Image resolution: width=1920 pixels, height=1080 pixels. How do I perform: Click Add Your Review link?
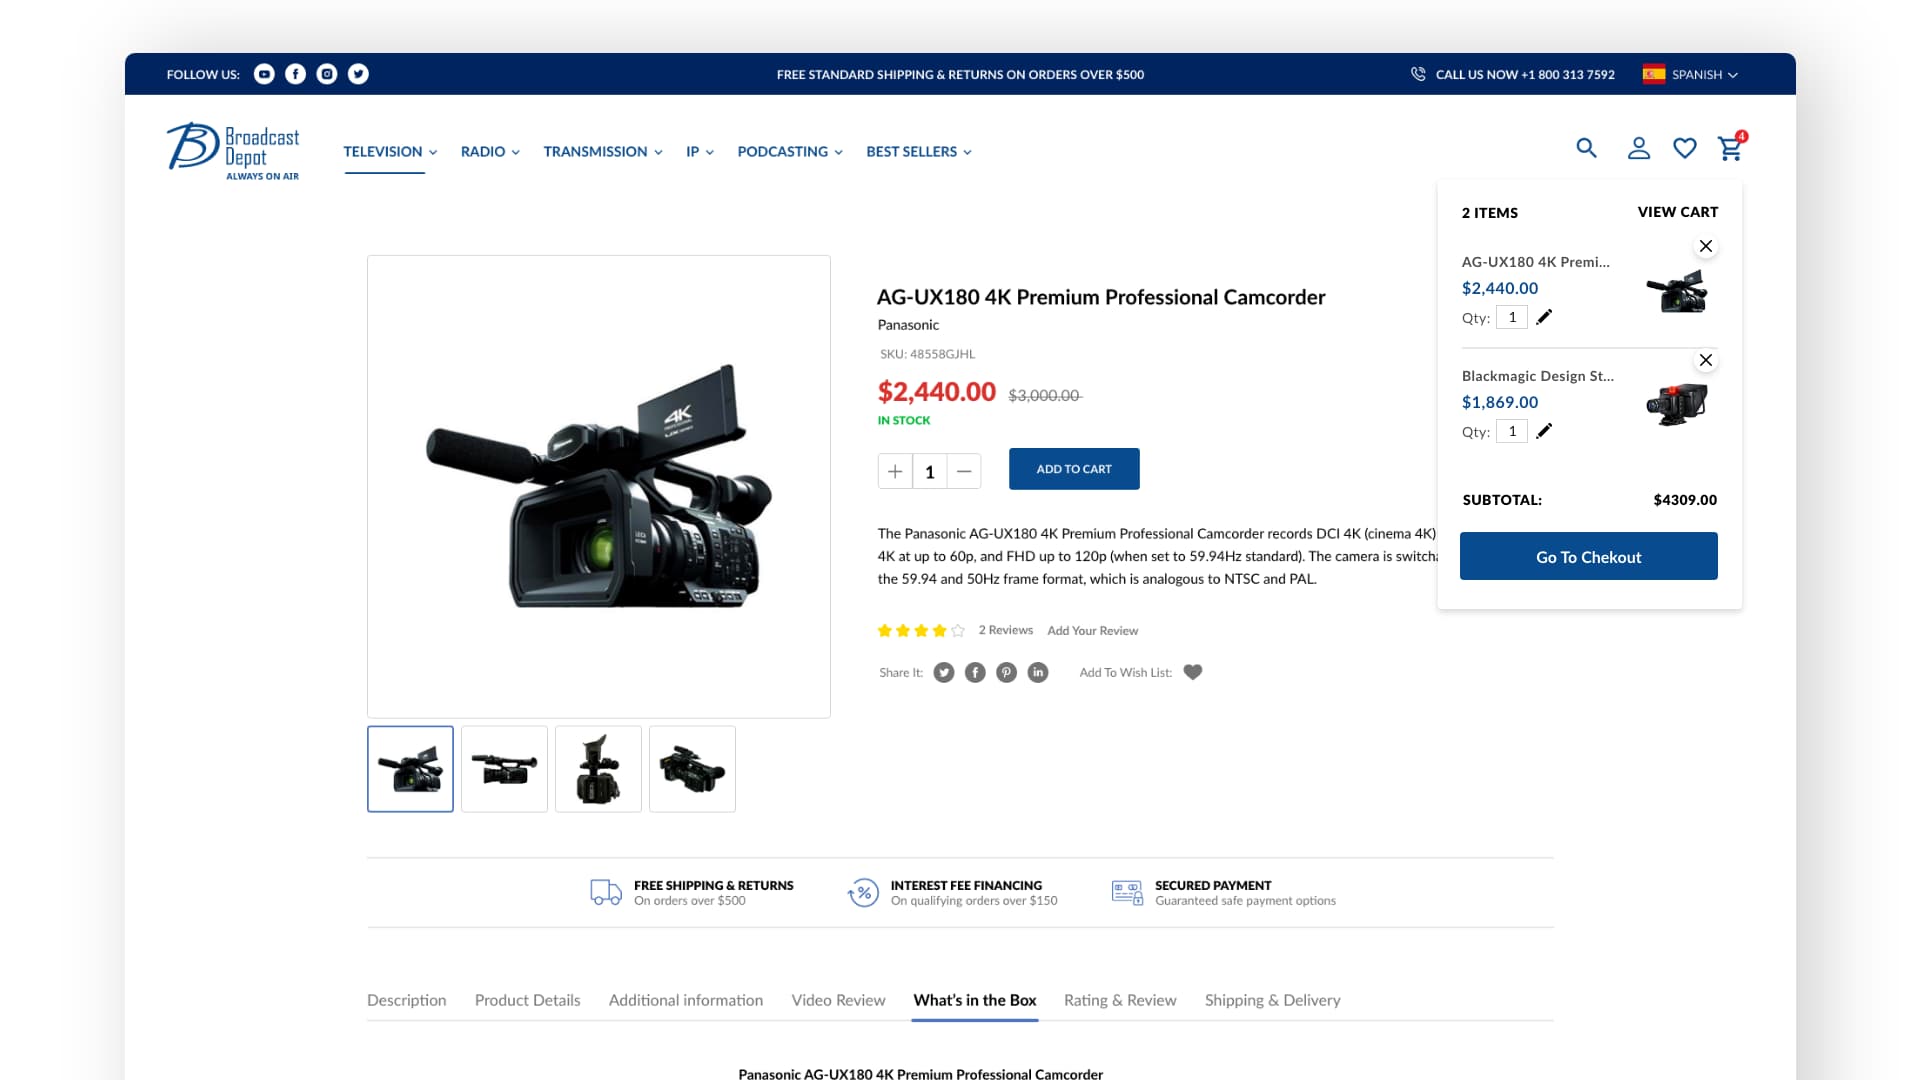[x=1093, y=631]
